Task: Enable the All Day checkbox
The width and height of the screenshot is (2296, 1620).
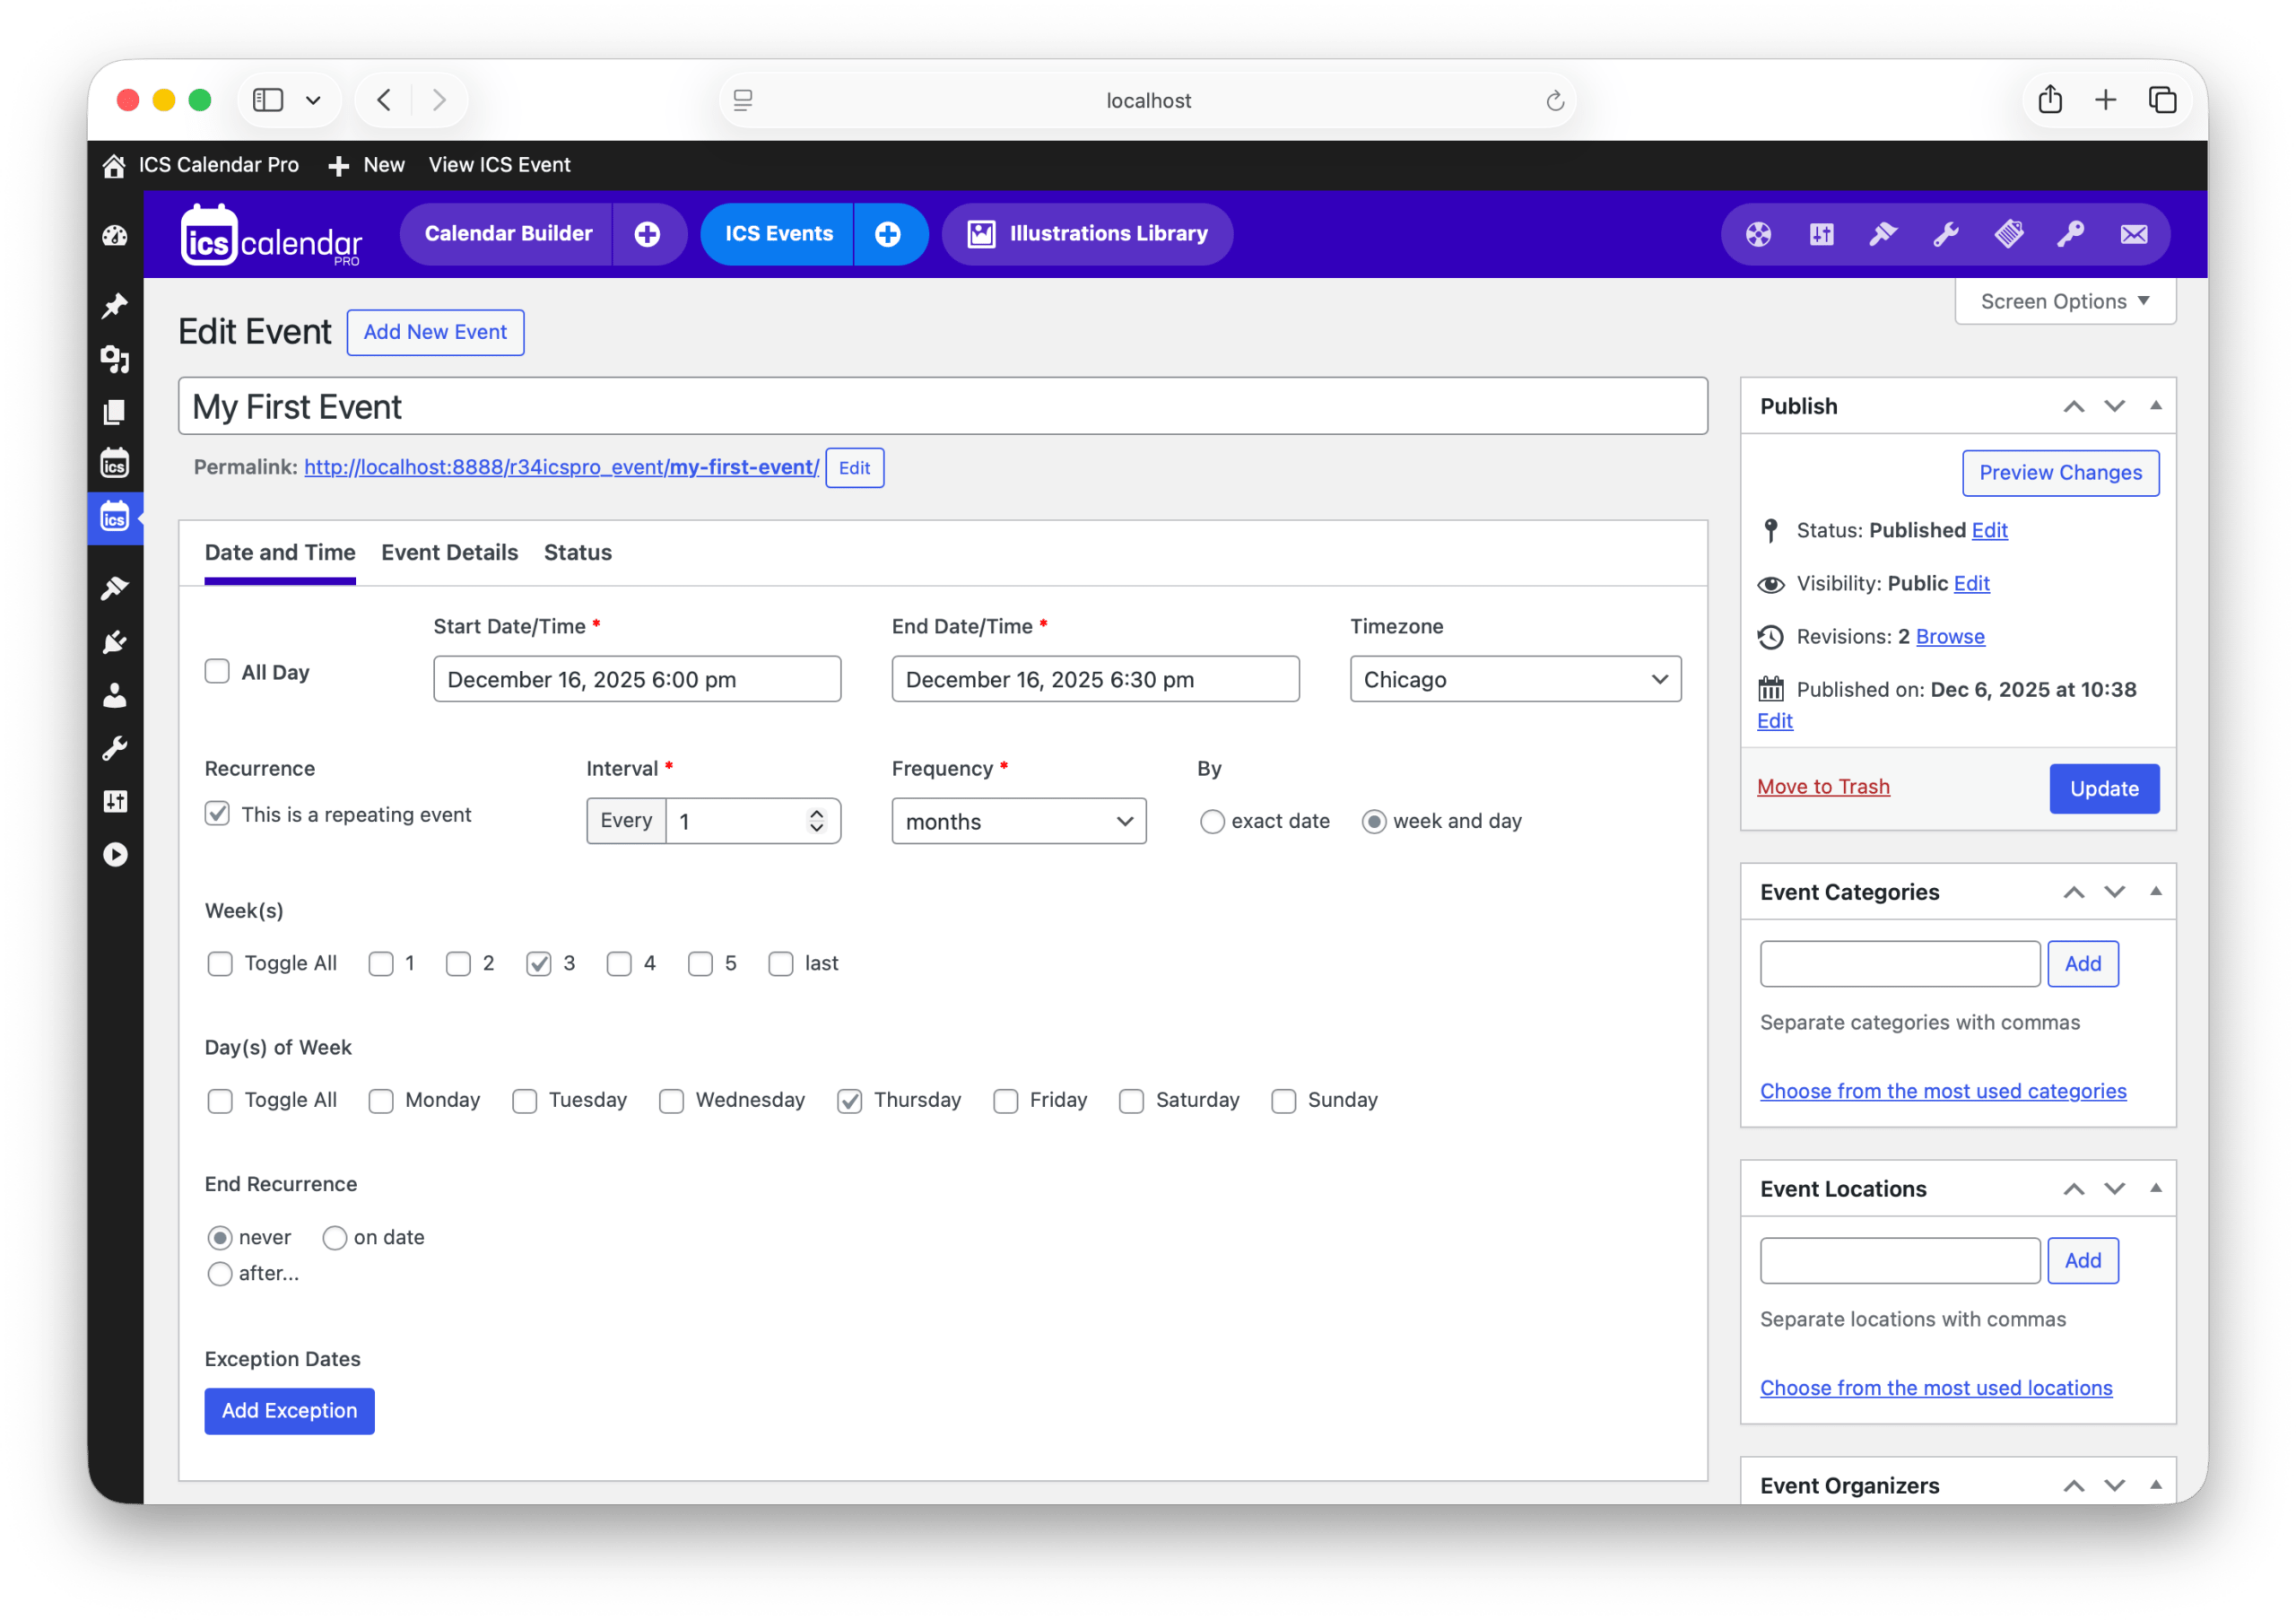Action: [x=217, y=671]
